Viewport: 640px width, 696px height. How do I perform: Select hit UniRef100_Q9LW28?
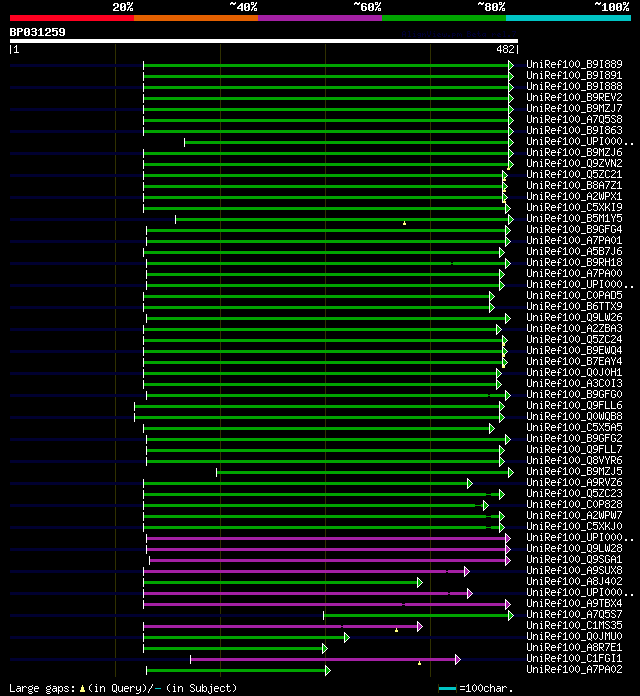coord(574,548)
